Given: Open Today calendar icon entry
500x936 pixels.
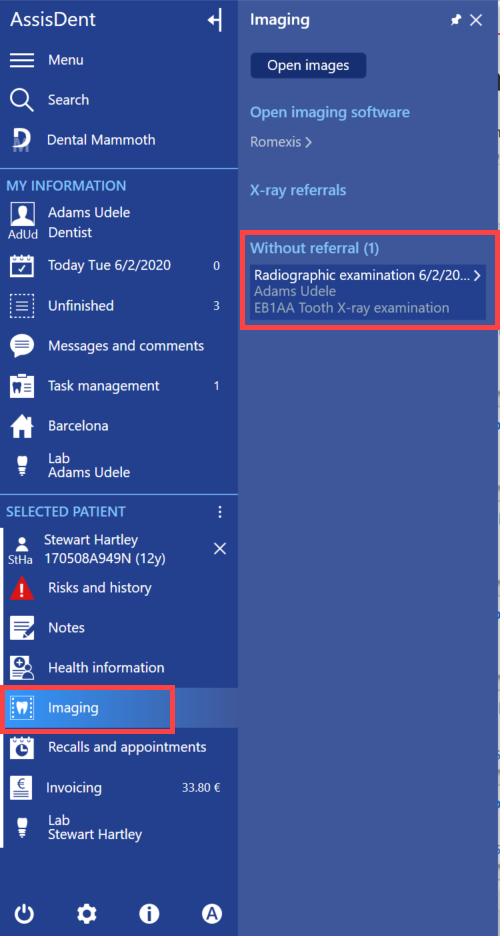Looking at the screenshot, I should click(x=22, y=266).
